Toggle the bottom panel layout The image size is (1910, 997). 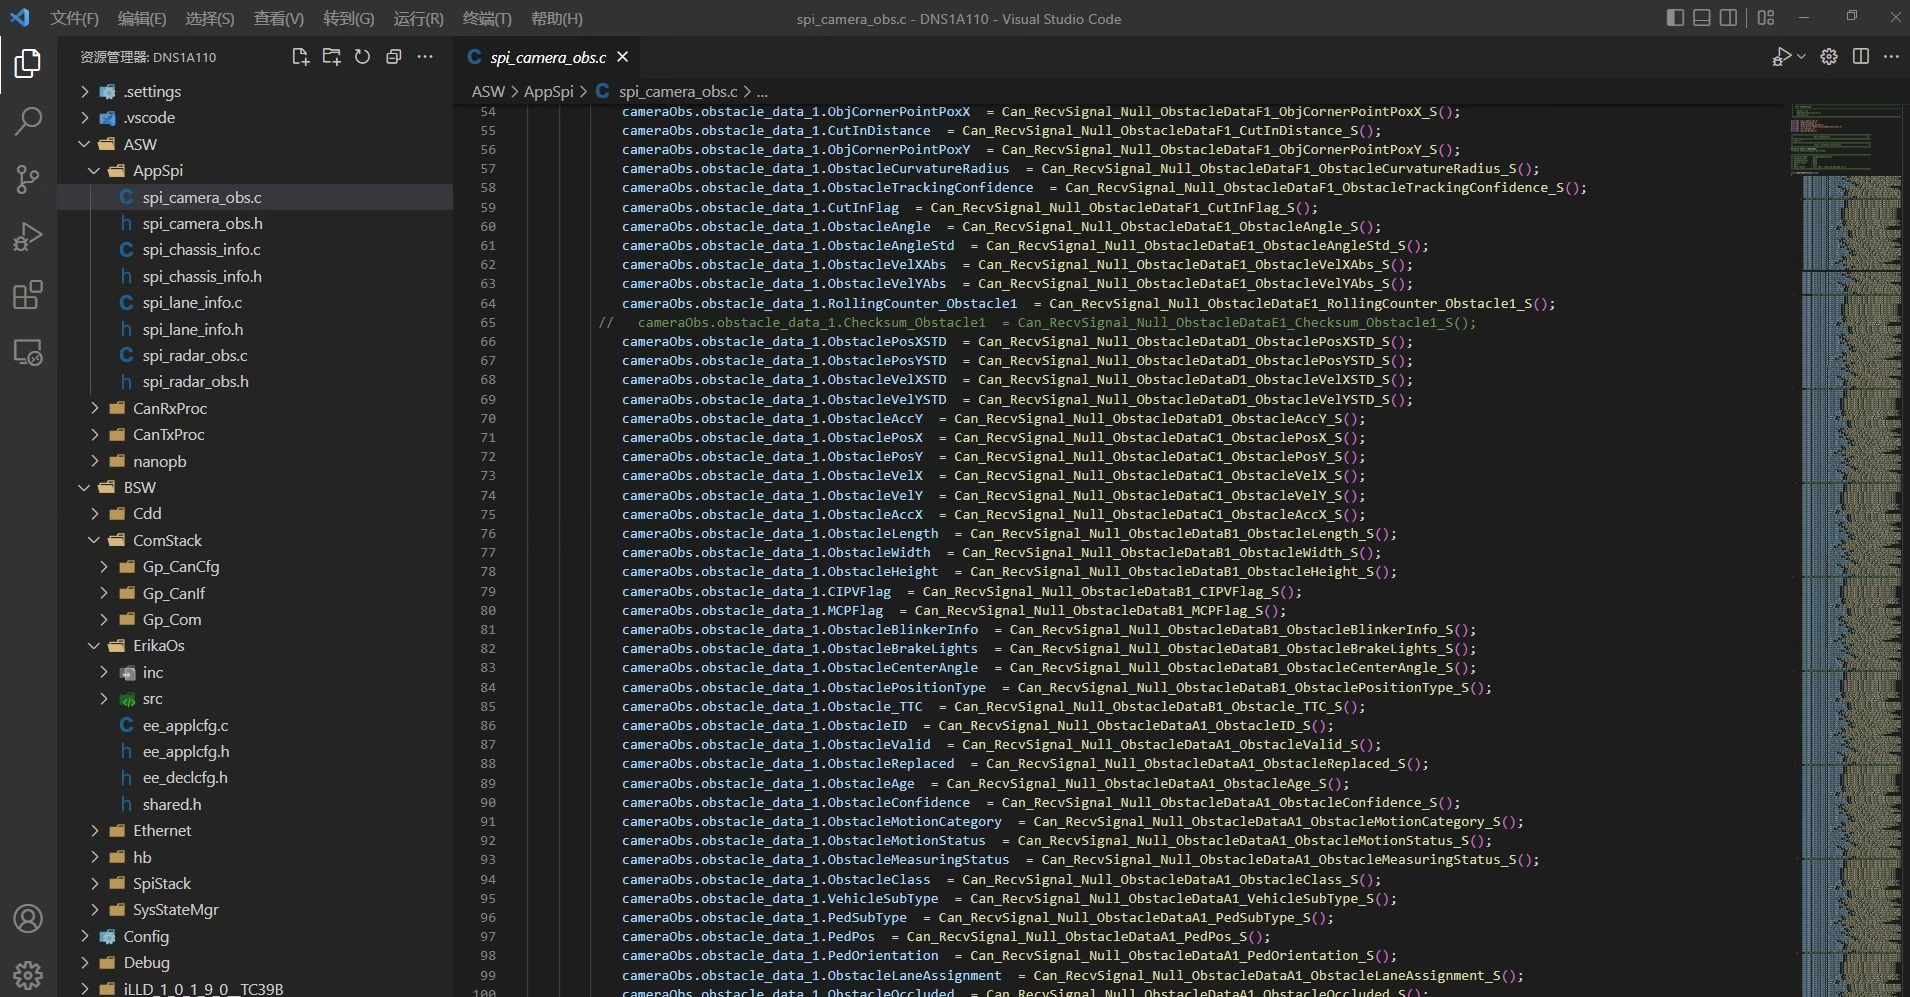point(1702,18)
